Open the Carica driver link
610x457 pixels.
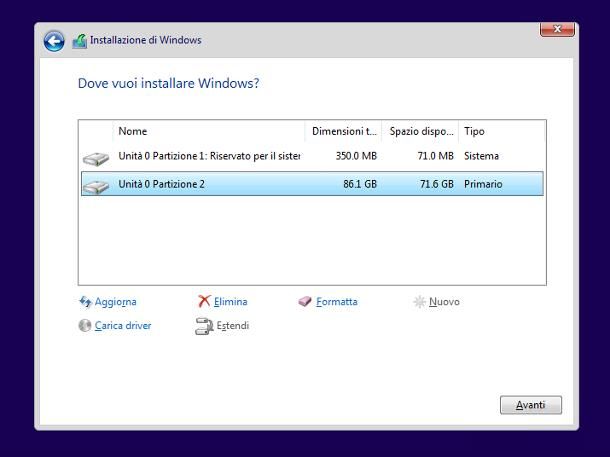pyautogui.click(x=123, y=326)
